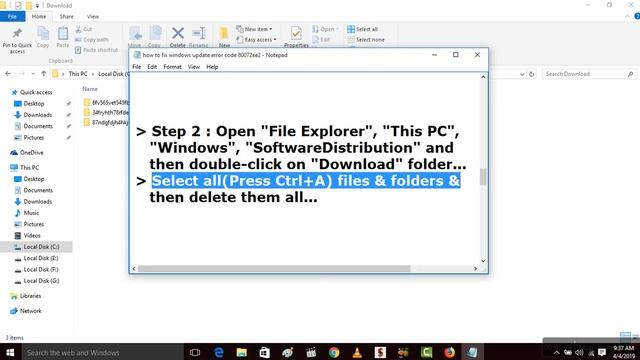This screenshot has width=640, height=360.
Task: Click the Action Center notification icon
Action: tap(602, 352)
